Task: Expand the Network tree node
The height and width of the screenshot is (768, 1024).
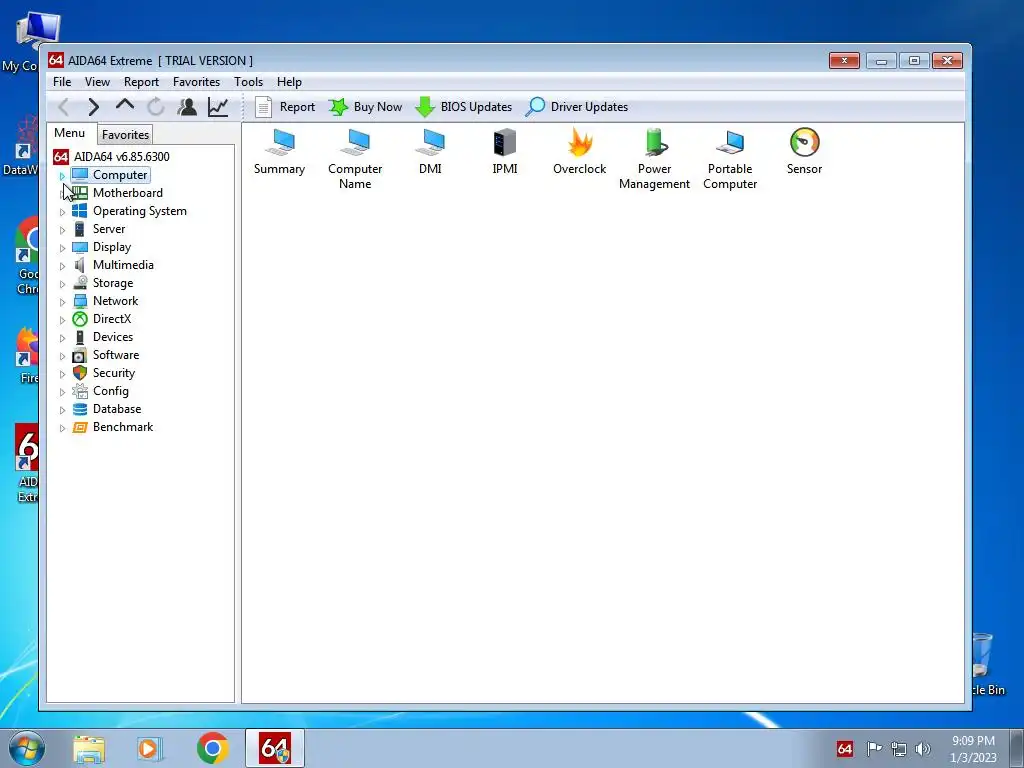Action: (x=62, y=302)
